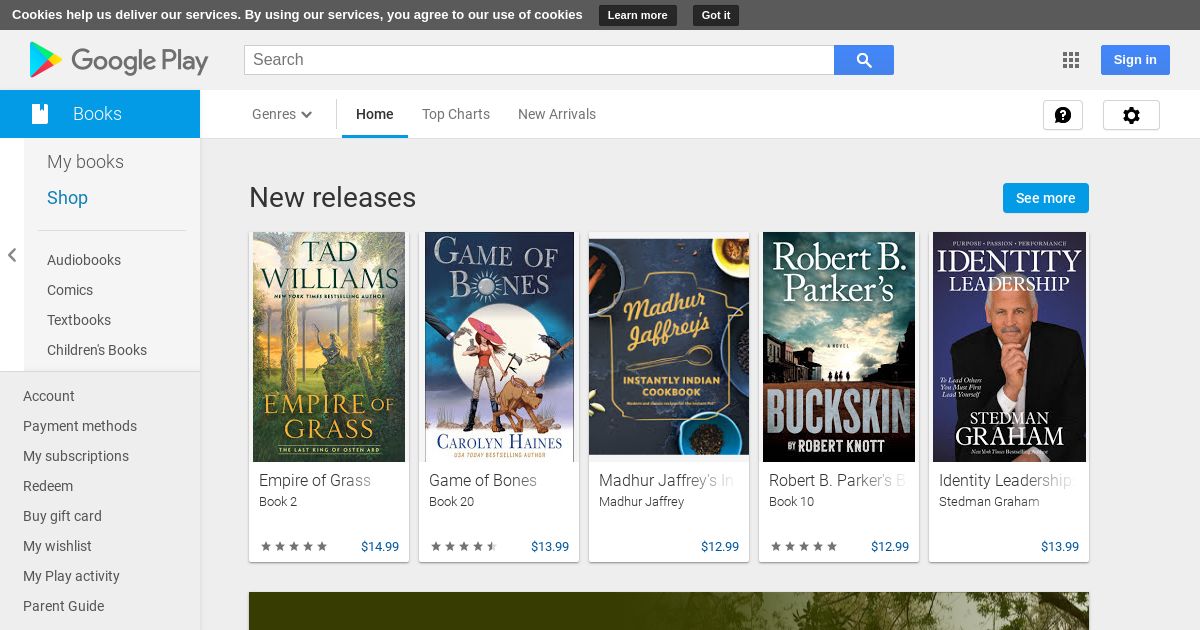Screen dimensions: 1200x630
Task: Click Robert B. Parker's star rating
Action: tap(804, 547)
